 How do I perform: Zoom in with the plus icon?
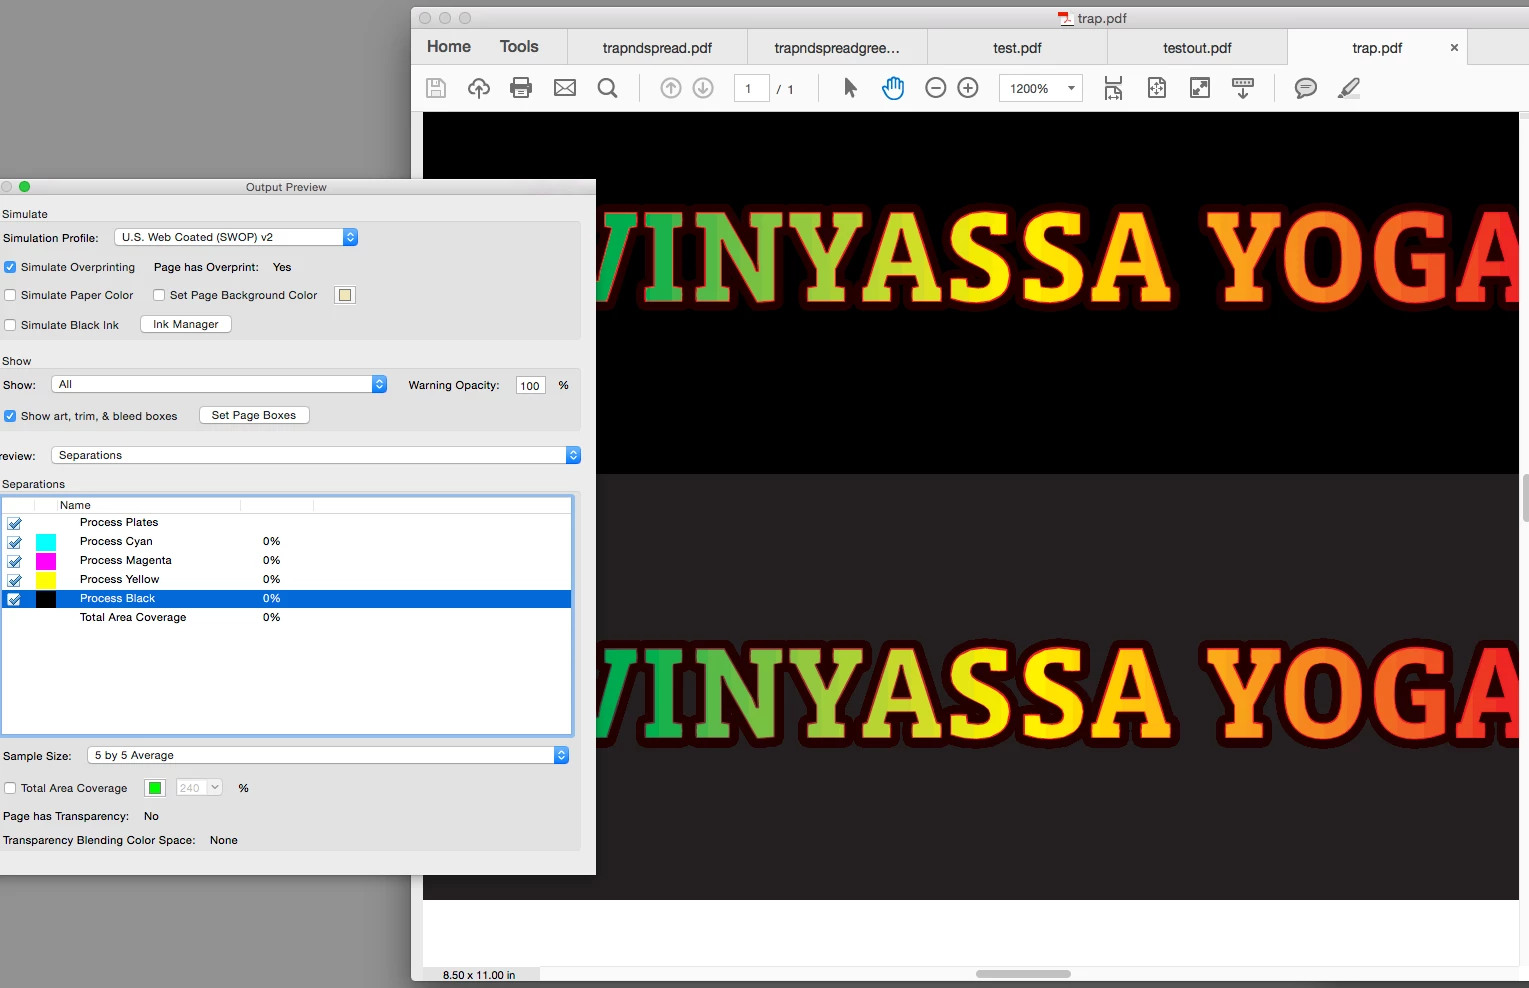click(x=968, y=88)
